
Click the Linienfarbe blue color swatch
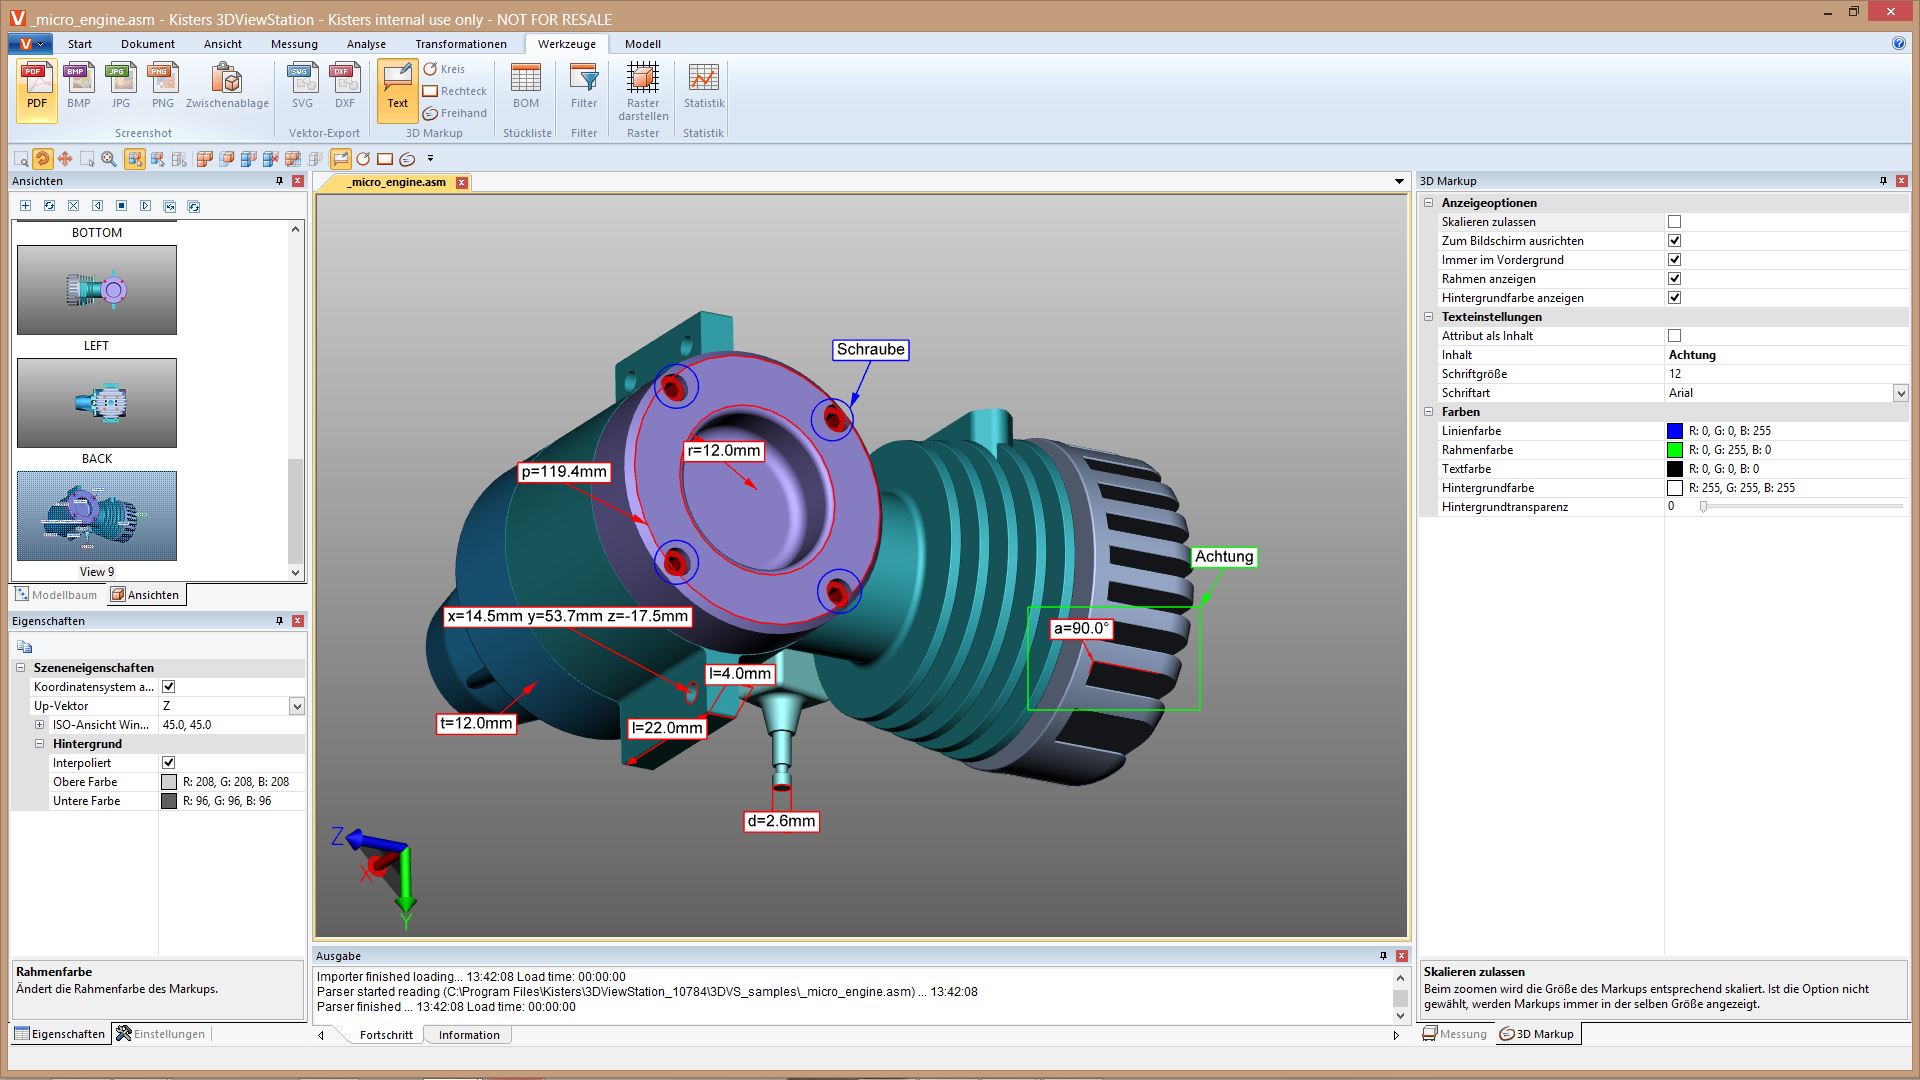[x=1675, y=430]
